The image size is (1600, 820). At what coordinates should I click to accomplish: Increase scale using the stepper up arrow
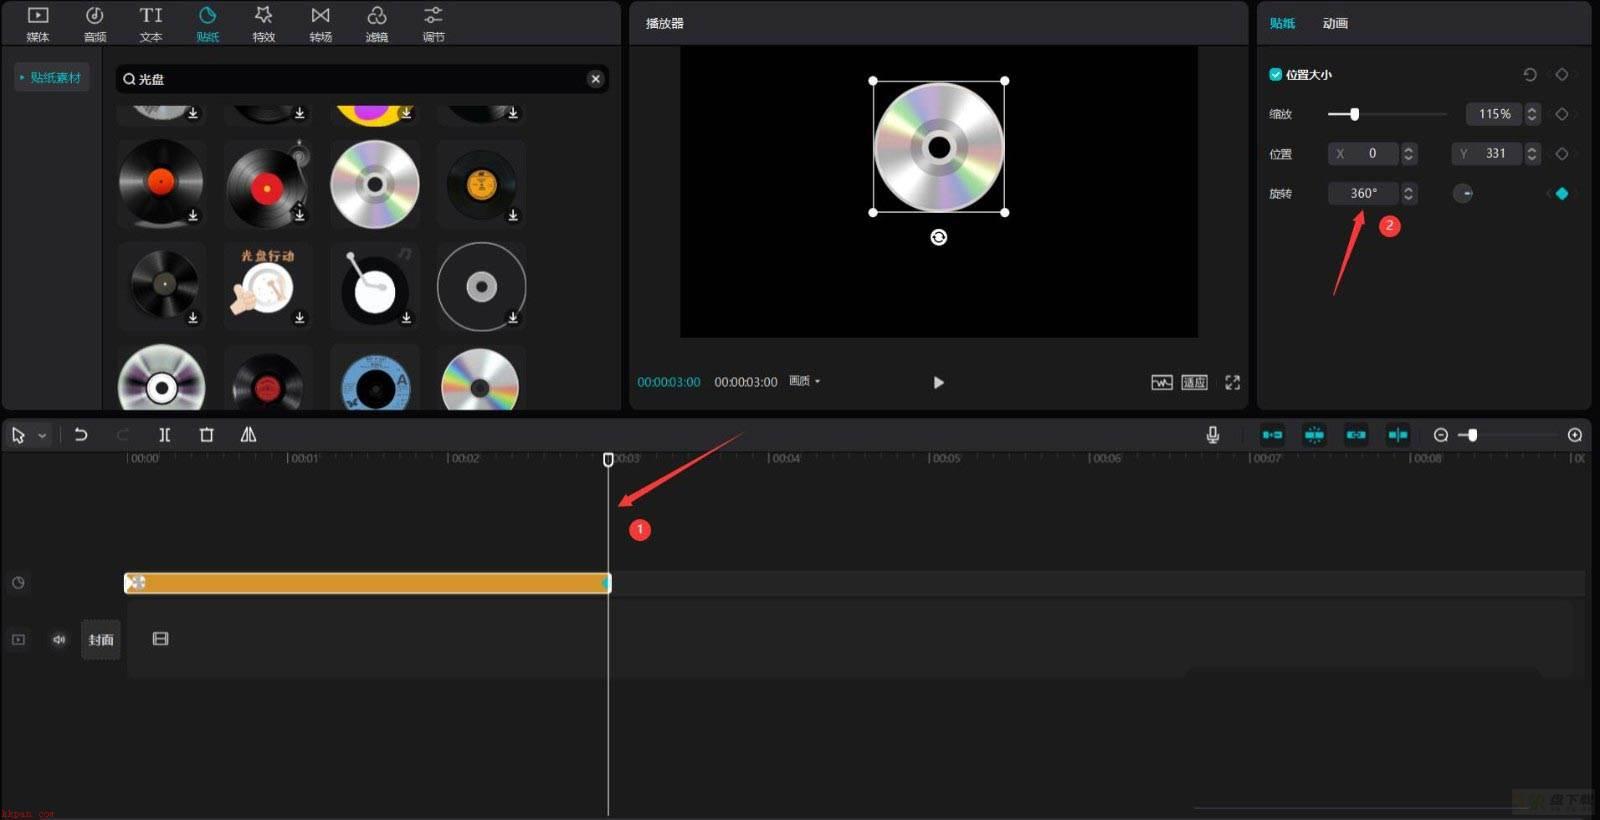click(1531, 109)
